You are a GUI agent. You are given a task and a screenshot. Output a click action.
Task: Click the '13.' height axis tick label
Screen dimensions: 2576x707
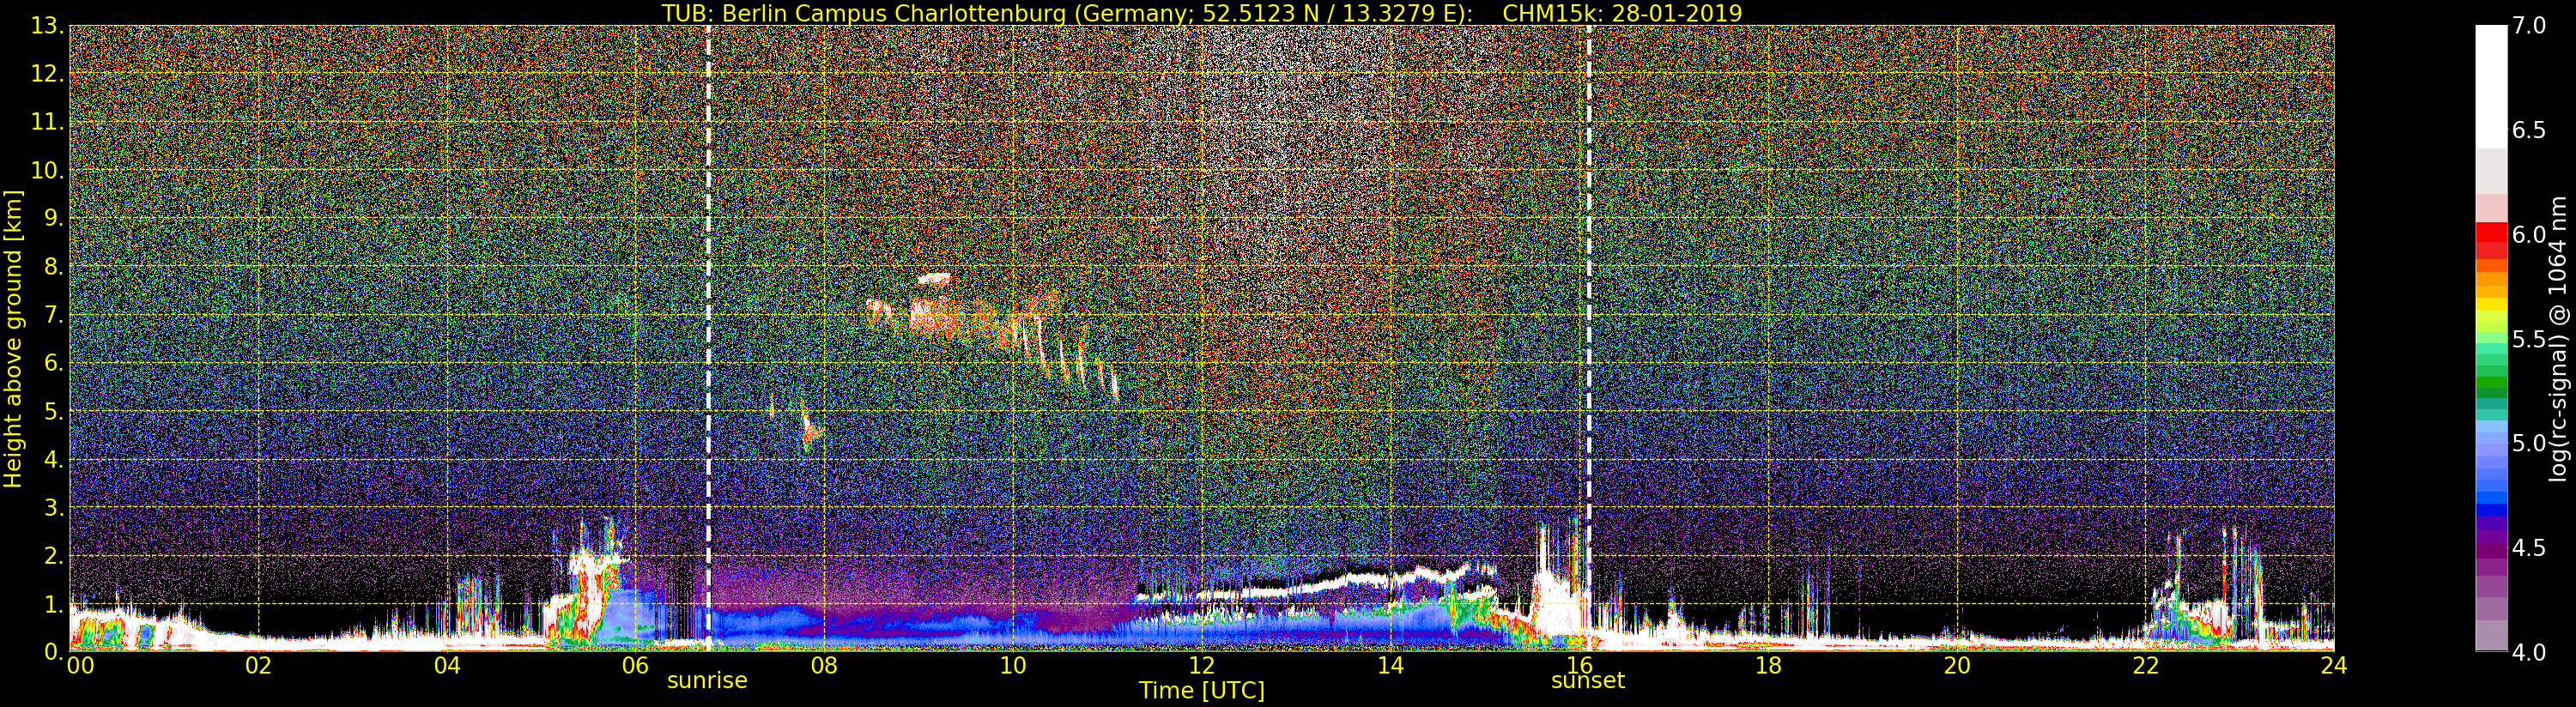pyautogui.click(x=47, y=26)
